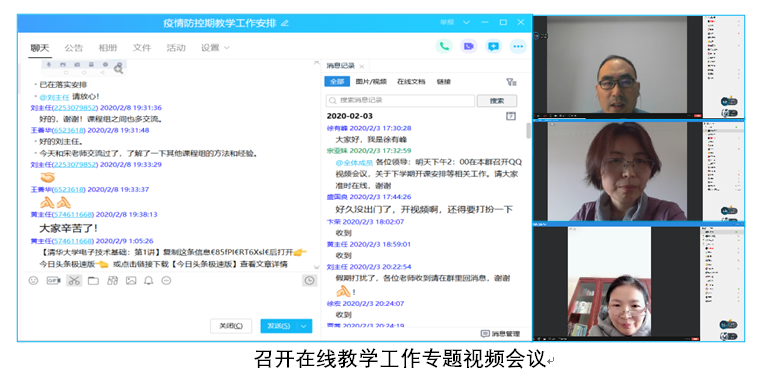Click the 关闭(C) button
Viewport: 761px width, 383px height.
coord(231,326)
